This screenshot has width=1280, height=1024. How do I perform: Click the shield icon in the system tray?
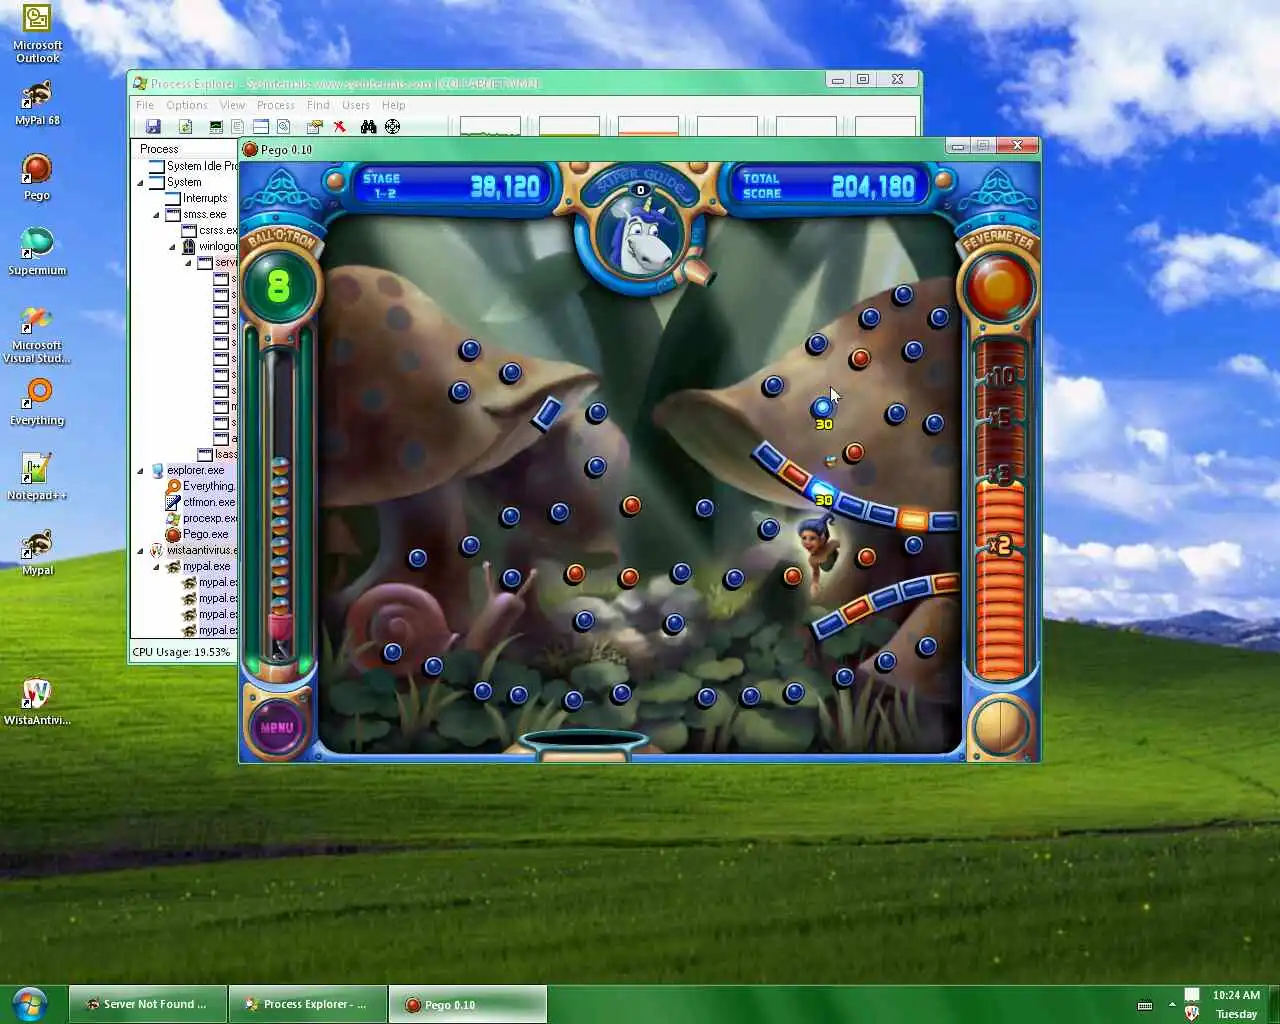[1191, 1013]
